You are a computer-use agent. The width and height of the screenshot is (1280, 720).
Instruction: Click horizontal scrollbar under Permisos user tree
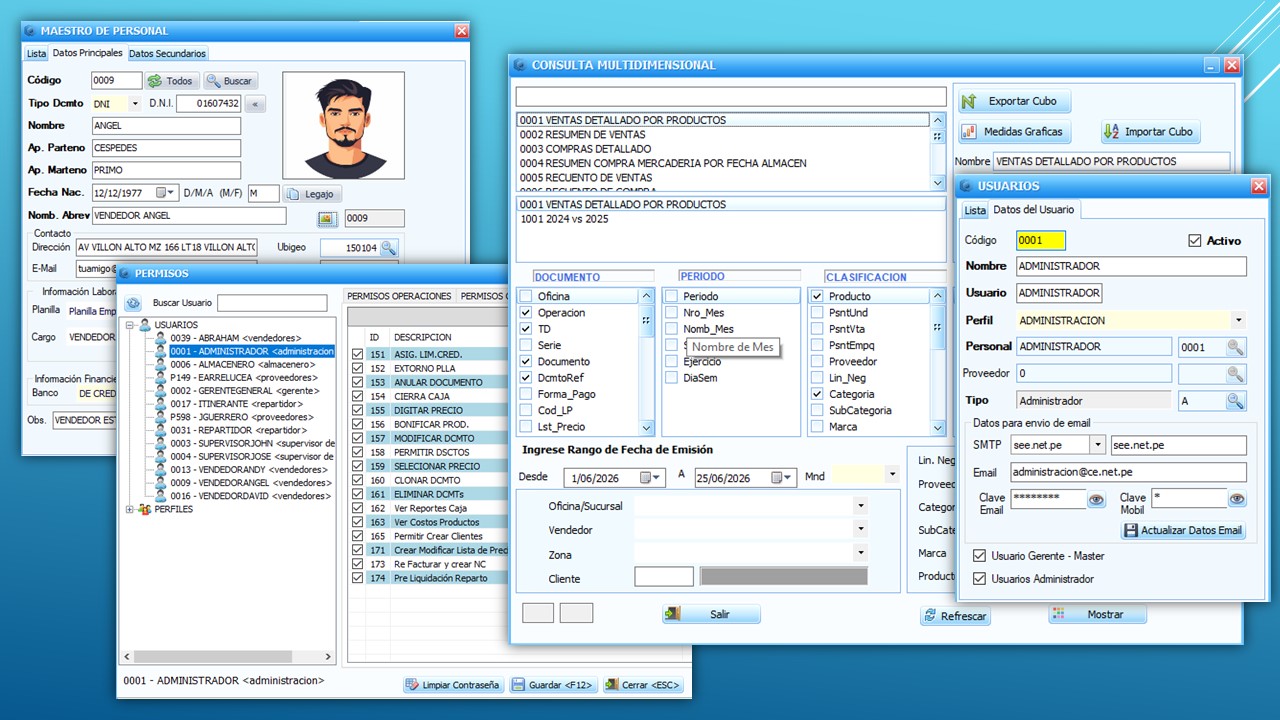[228, 656]
